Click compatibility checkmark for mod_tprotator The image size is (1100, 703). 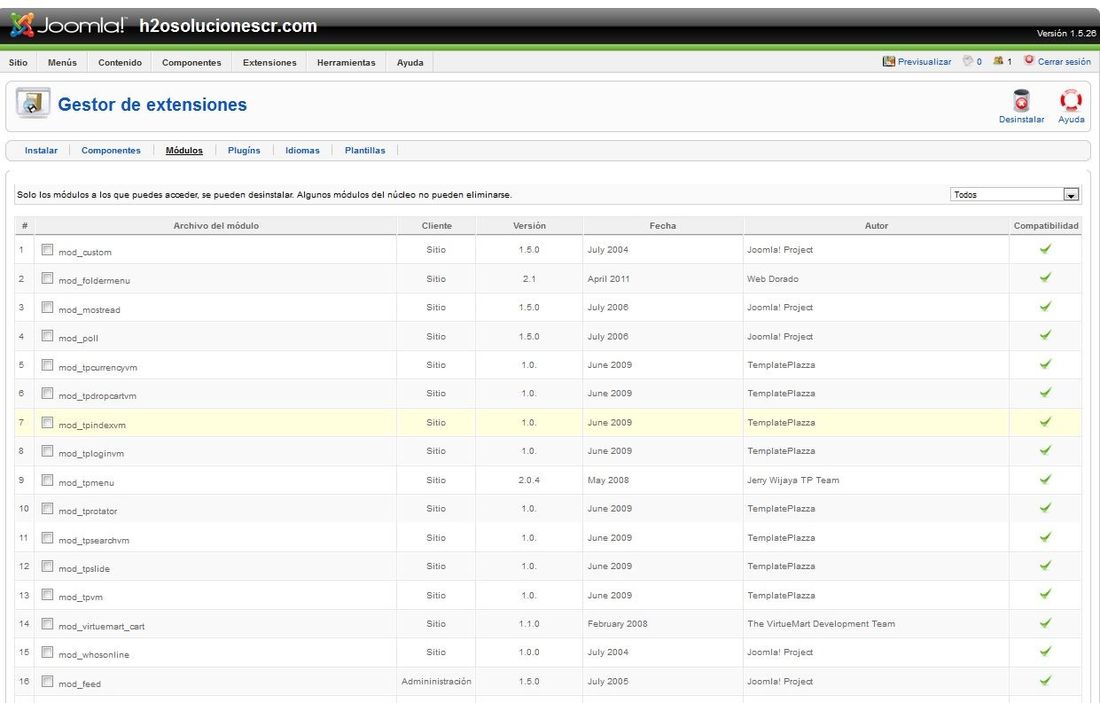pyautogui.click(x=1045, y=507)
